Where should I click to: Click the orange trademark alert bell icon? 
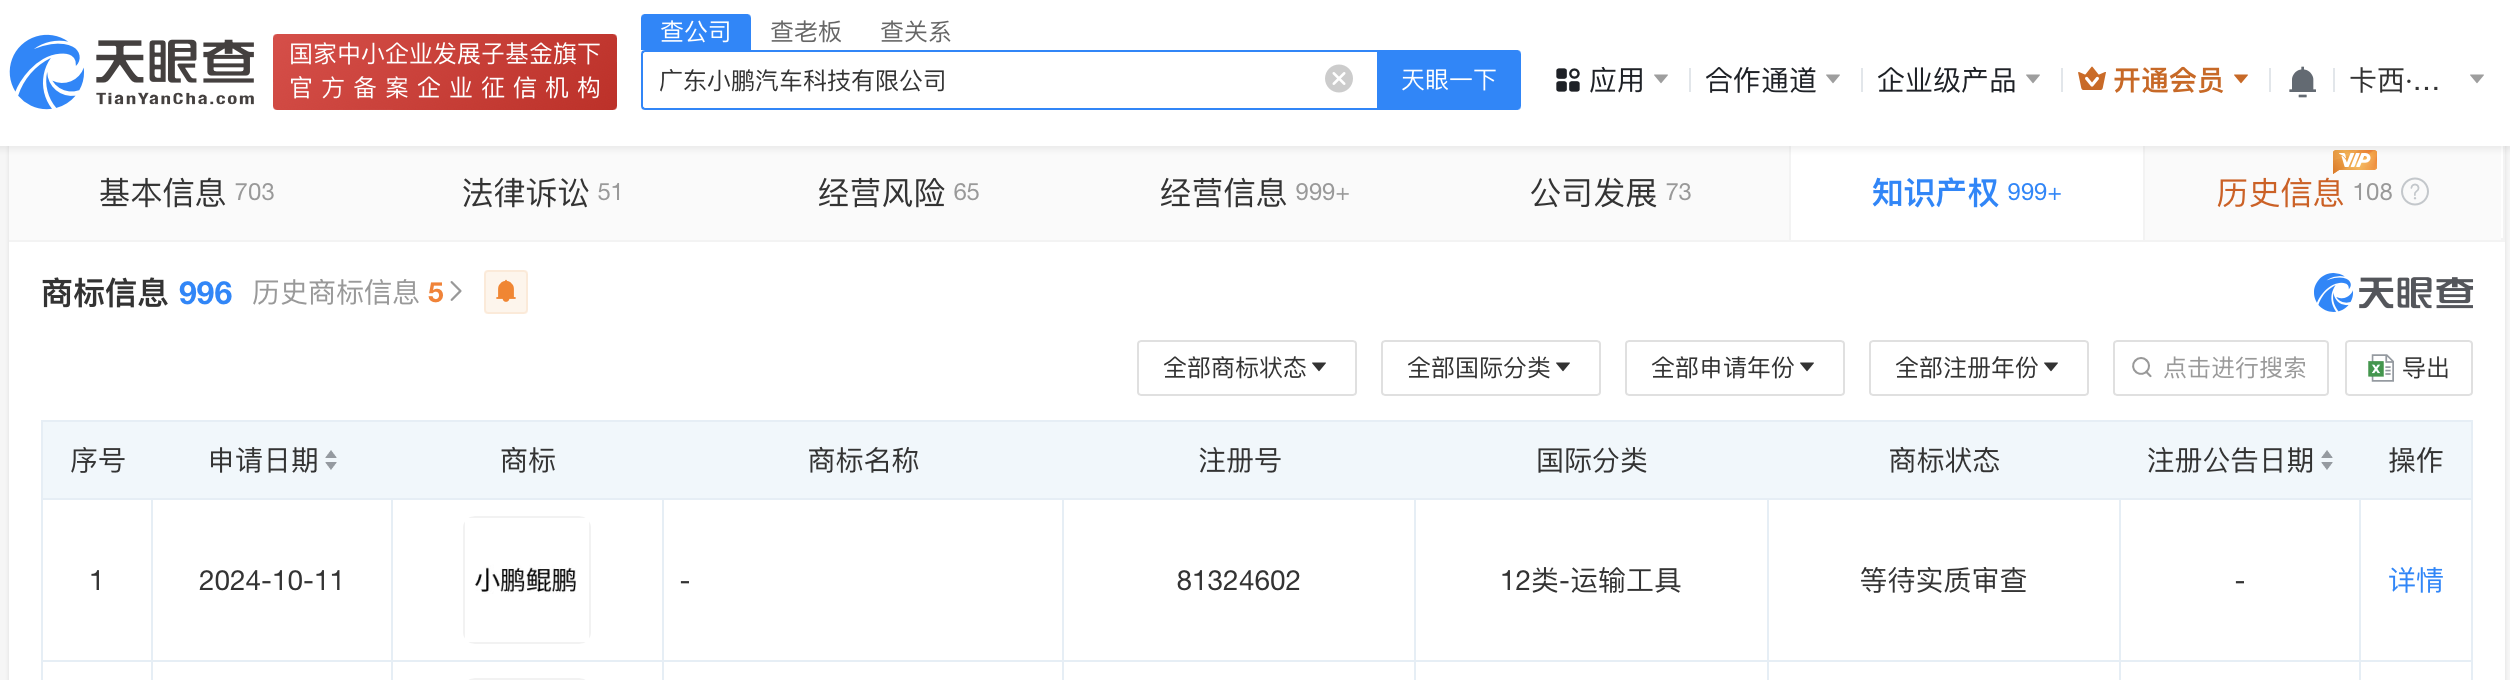click(x=506, y=292)
